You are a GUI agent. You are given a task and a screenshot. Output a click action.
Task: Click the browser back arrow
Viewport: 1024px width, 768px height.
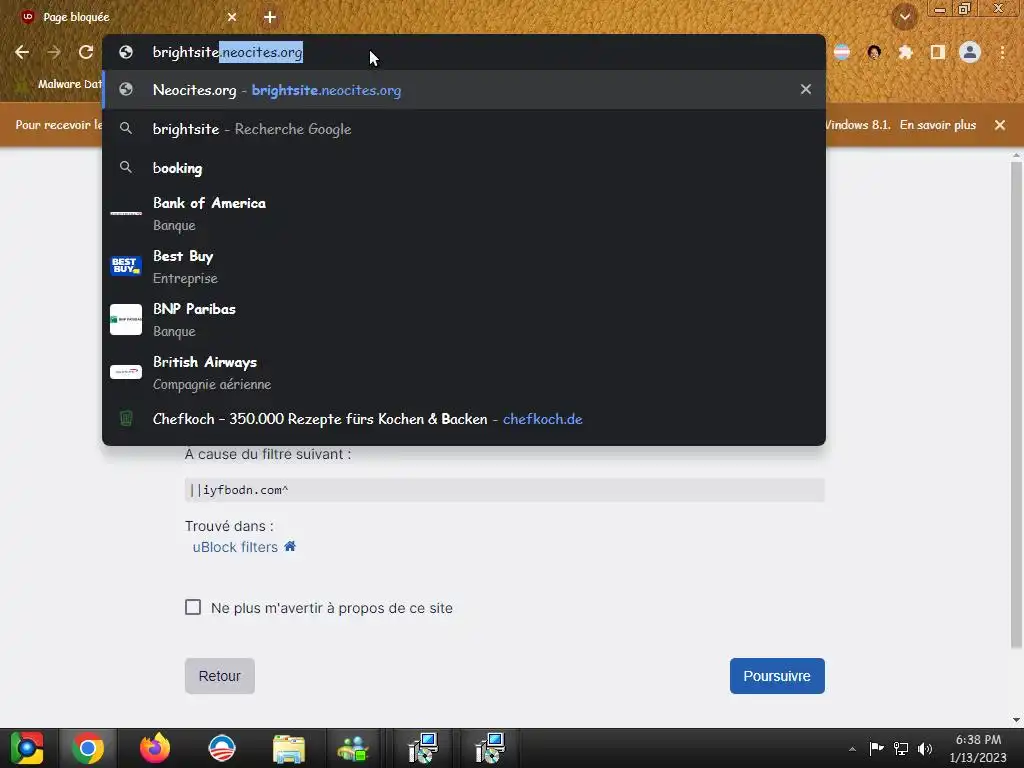click(22, 52)
